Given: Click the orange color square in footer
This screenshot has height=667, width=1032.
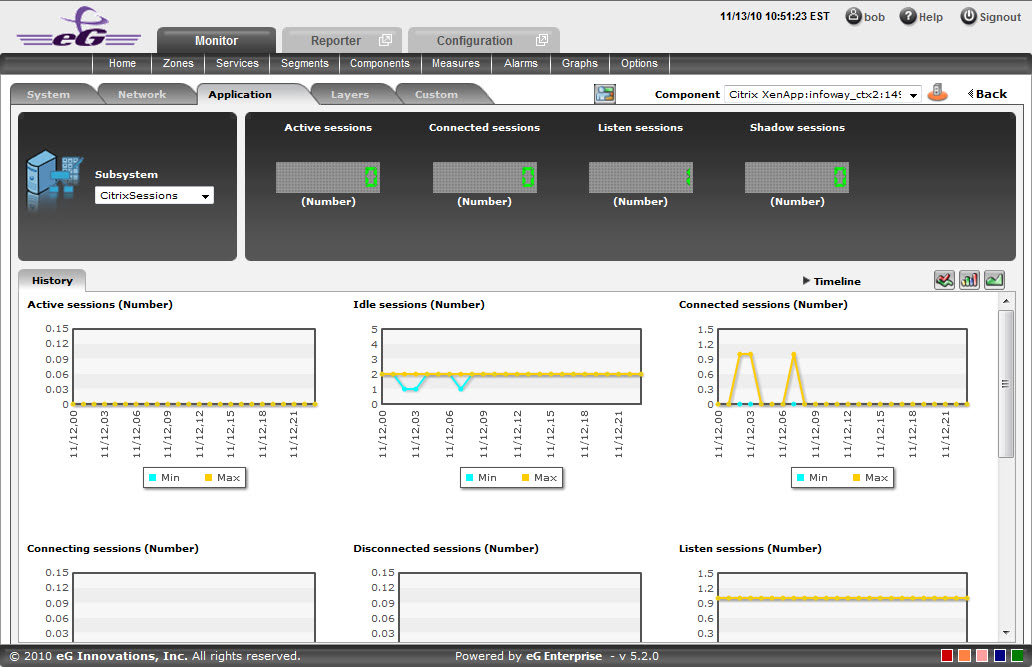Looking at the screenshot, I should (x=965, y=655).
